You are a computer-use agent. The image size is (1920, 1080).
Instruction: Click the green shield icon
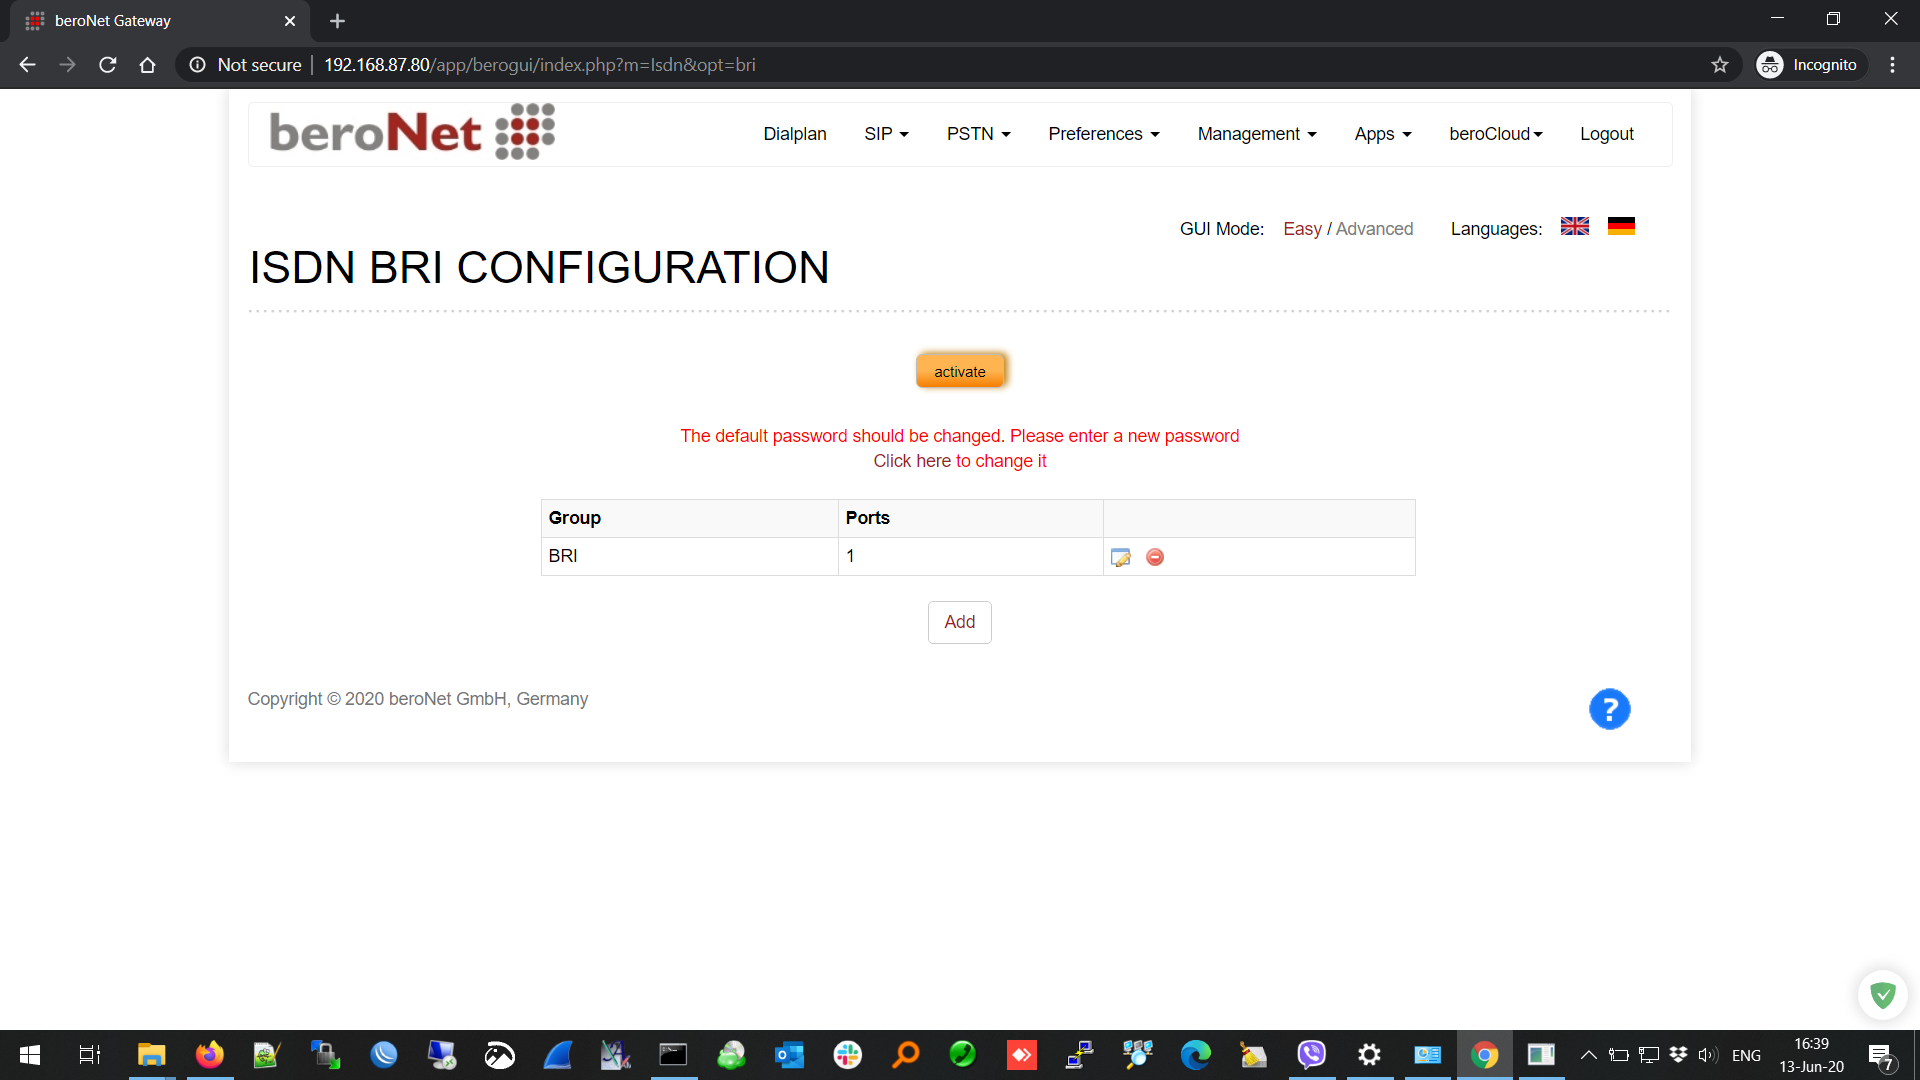point(1883,995)
